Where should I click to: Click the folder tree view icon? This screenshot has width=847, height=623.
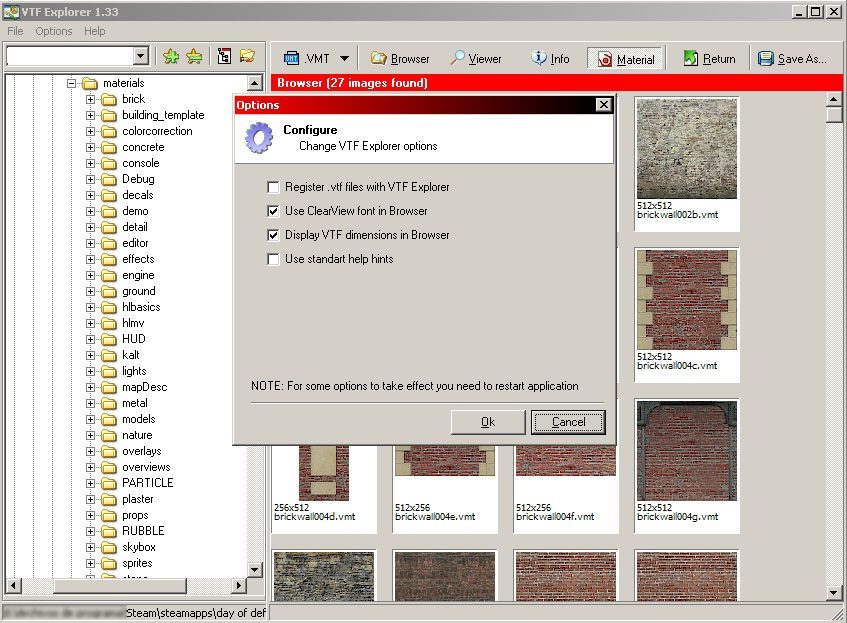coord(224,56)
